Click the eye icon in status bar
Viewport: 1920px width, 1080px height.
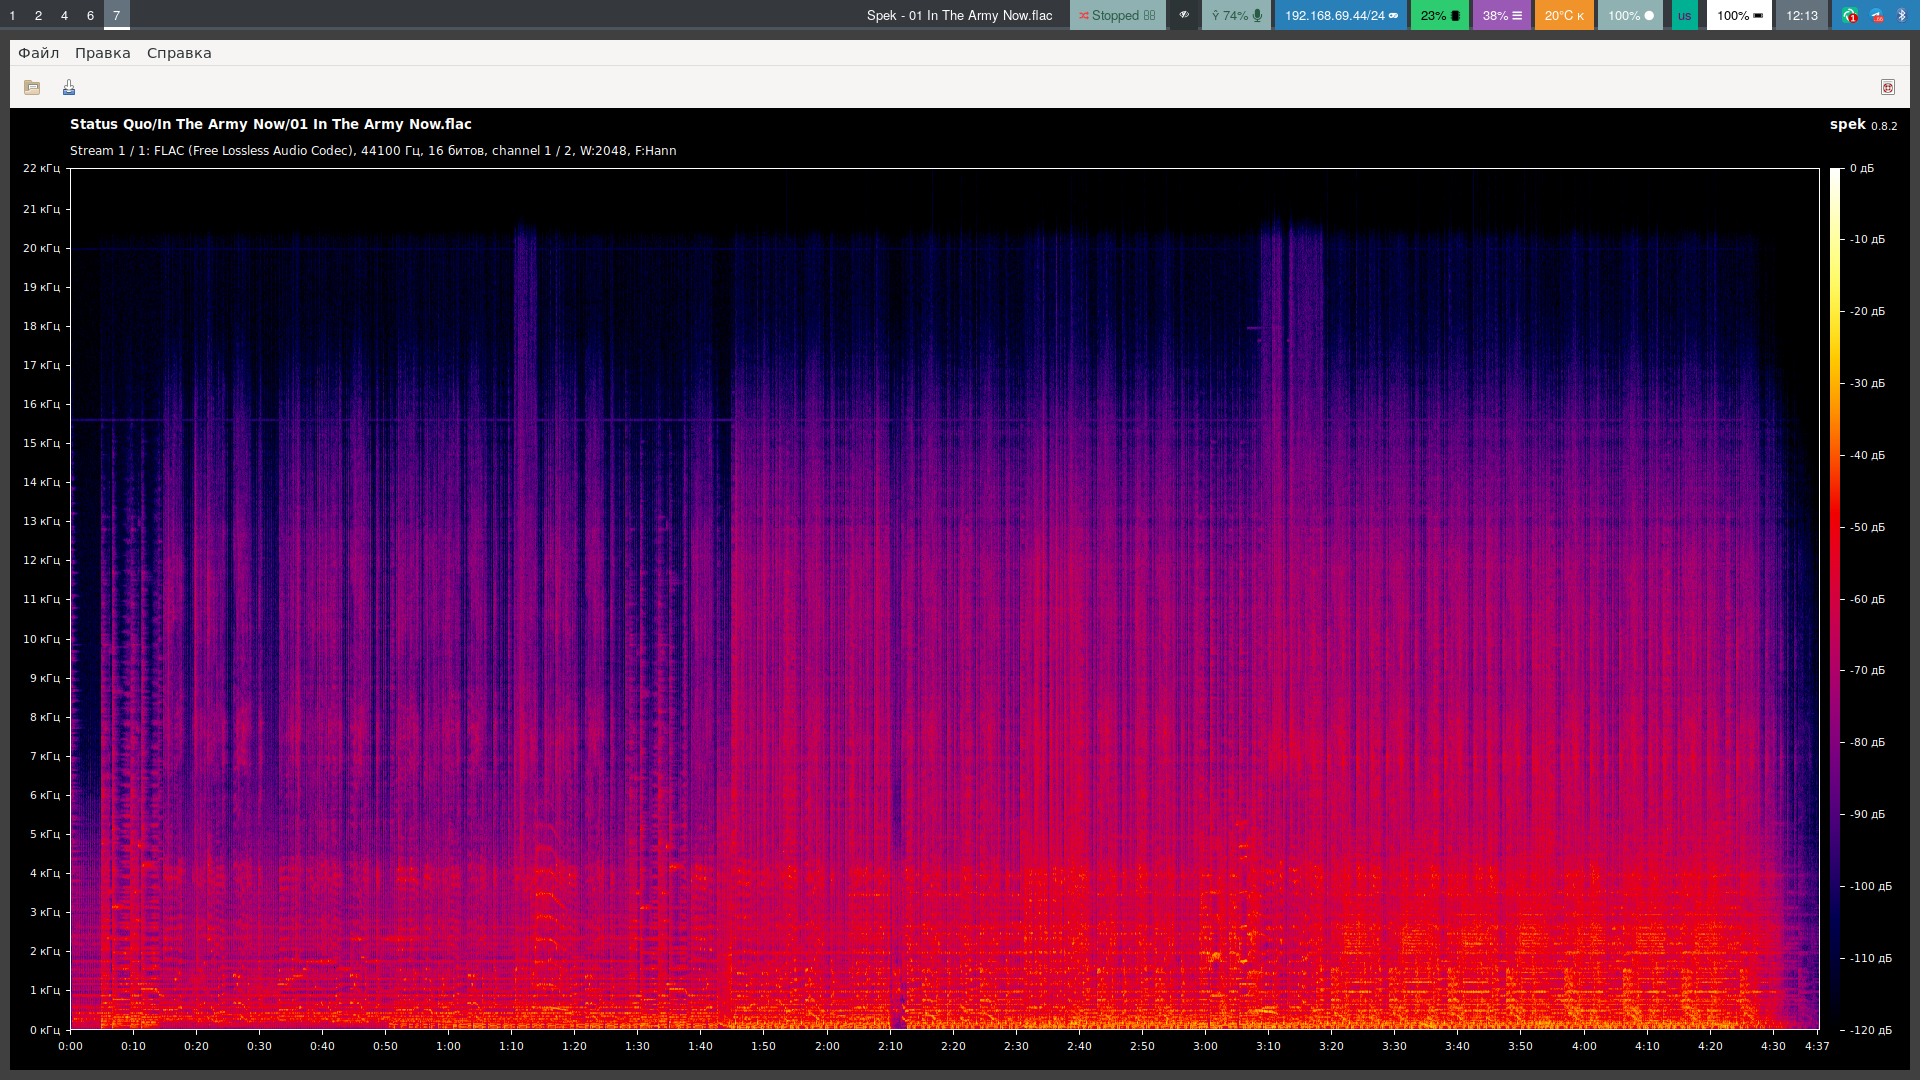point(1184,15)
